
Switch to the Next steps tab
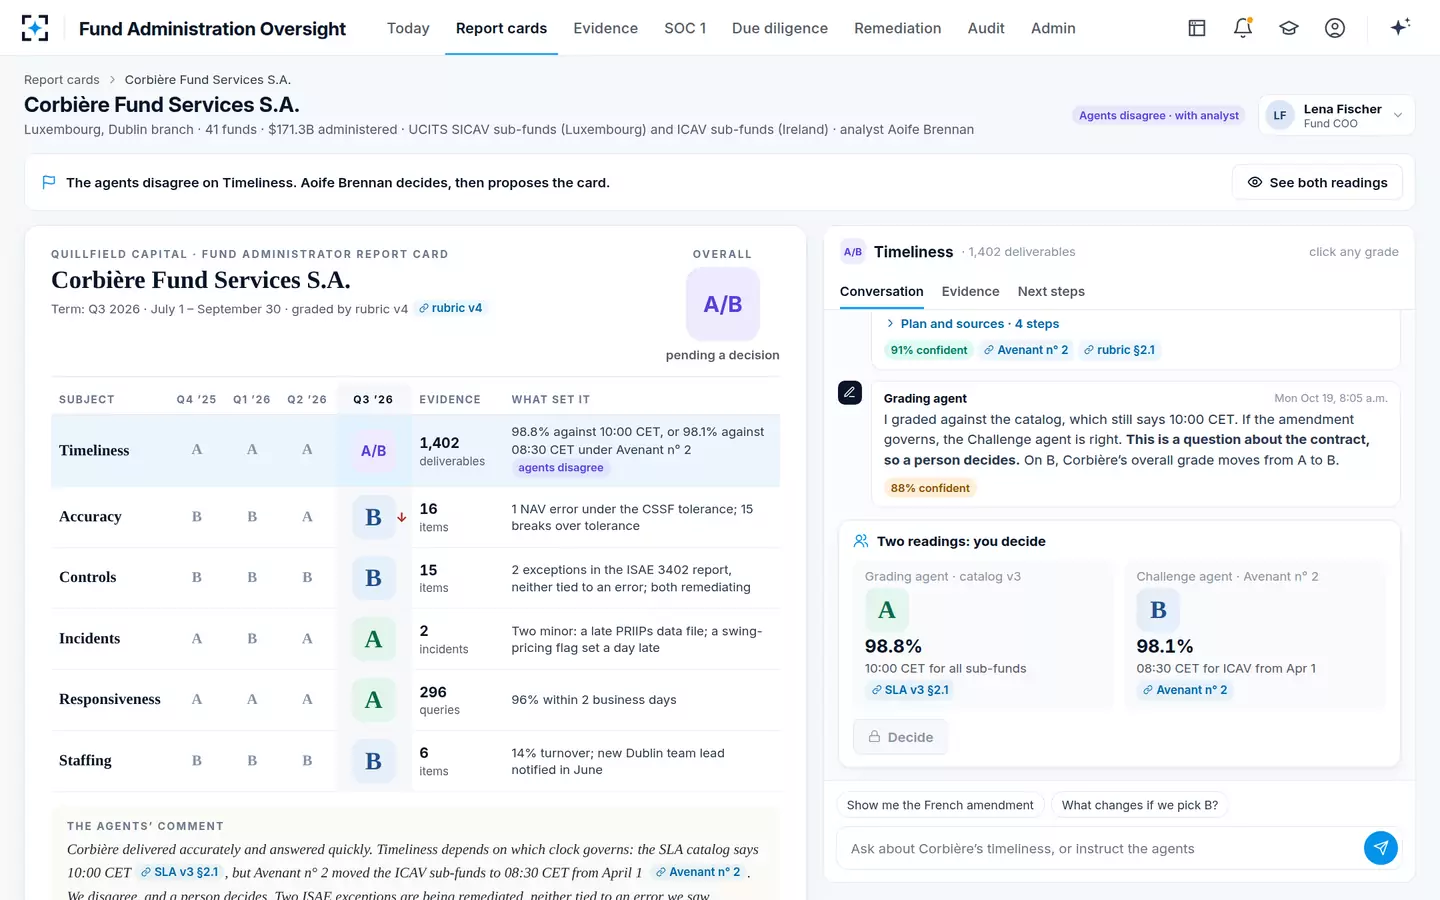tap(1051, 291)
